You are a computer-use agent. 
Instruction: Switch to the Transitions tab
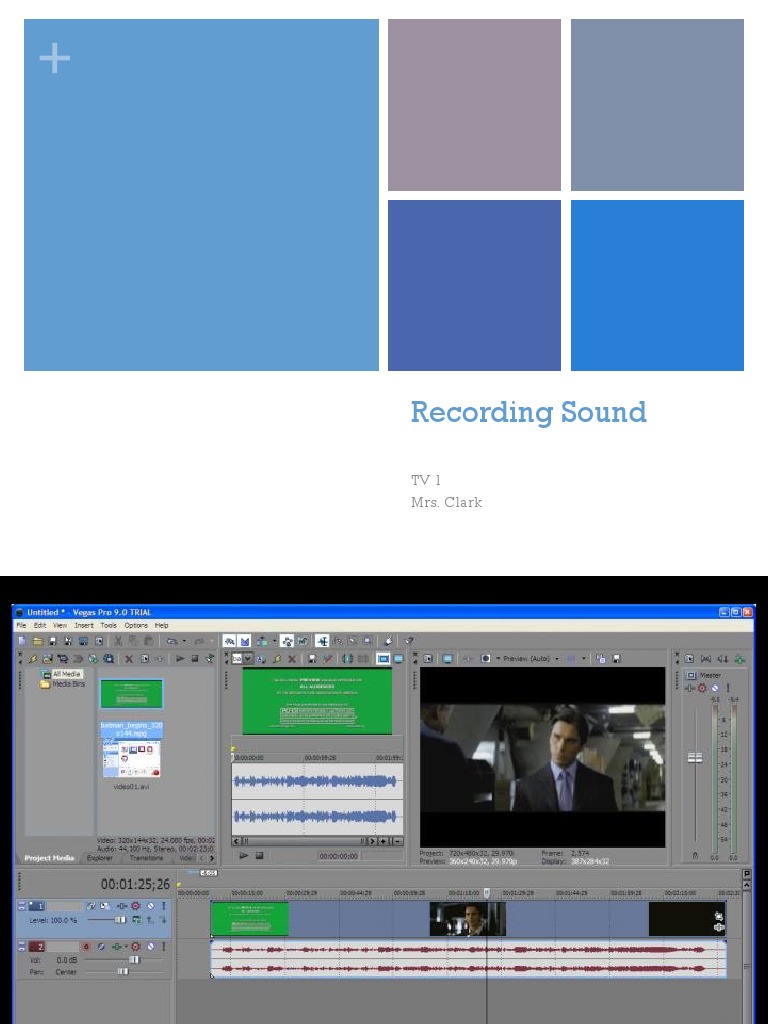coord(146,857)
